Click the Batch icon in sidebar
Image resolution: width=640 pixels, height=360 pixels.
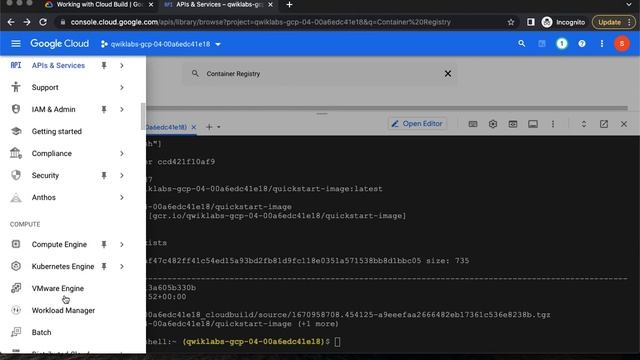click(x=16, y=332)
